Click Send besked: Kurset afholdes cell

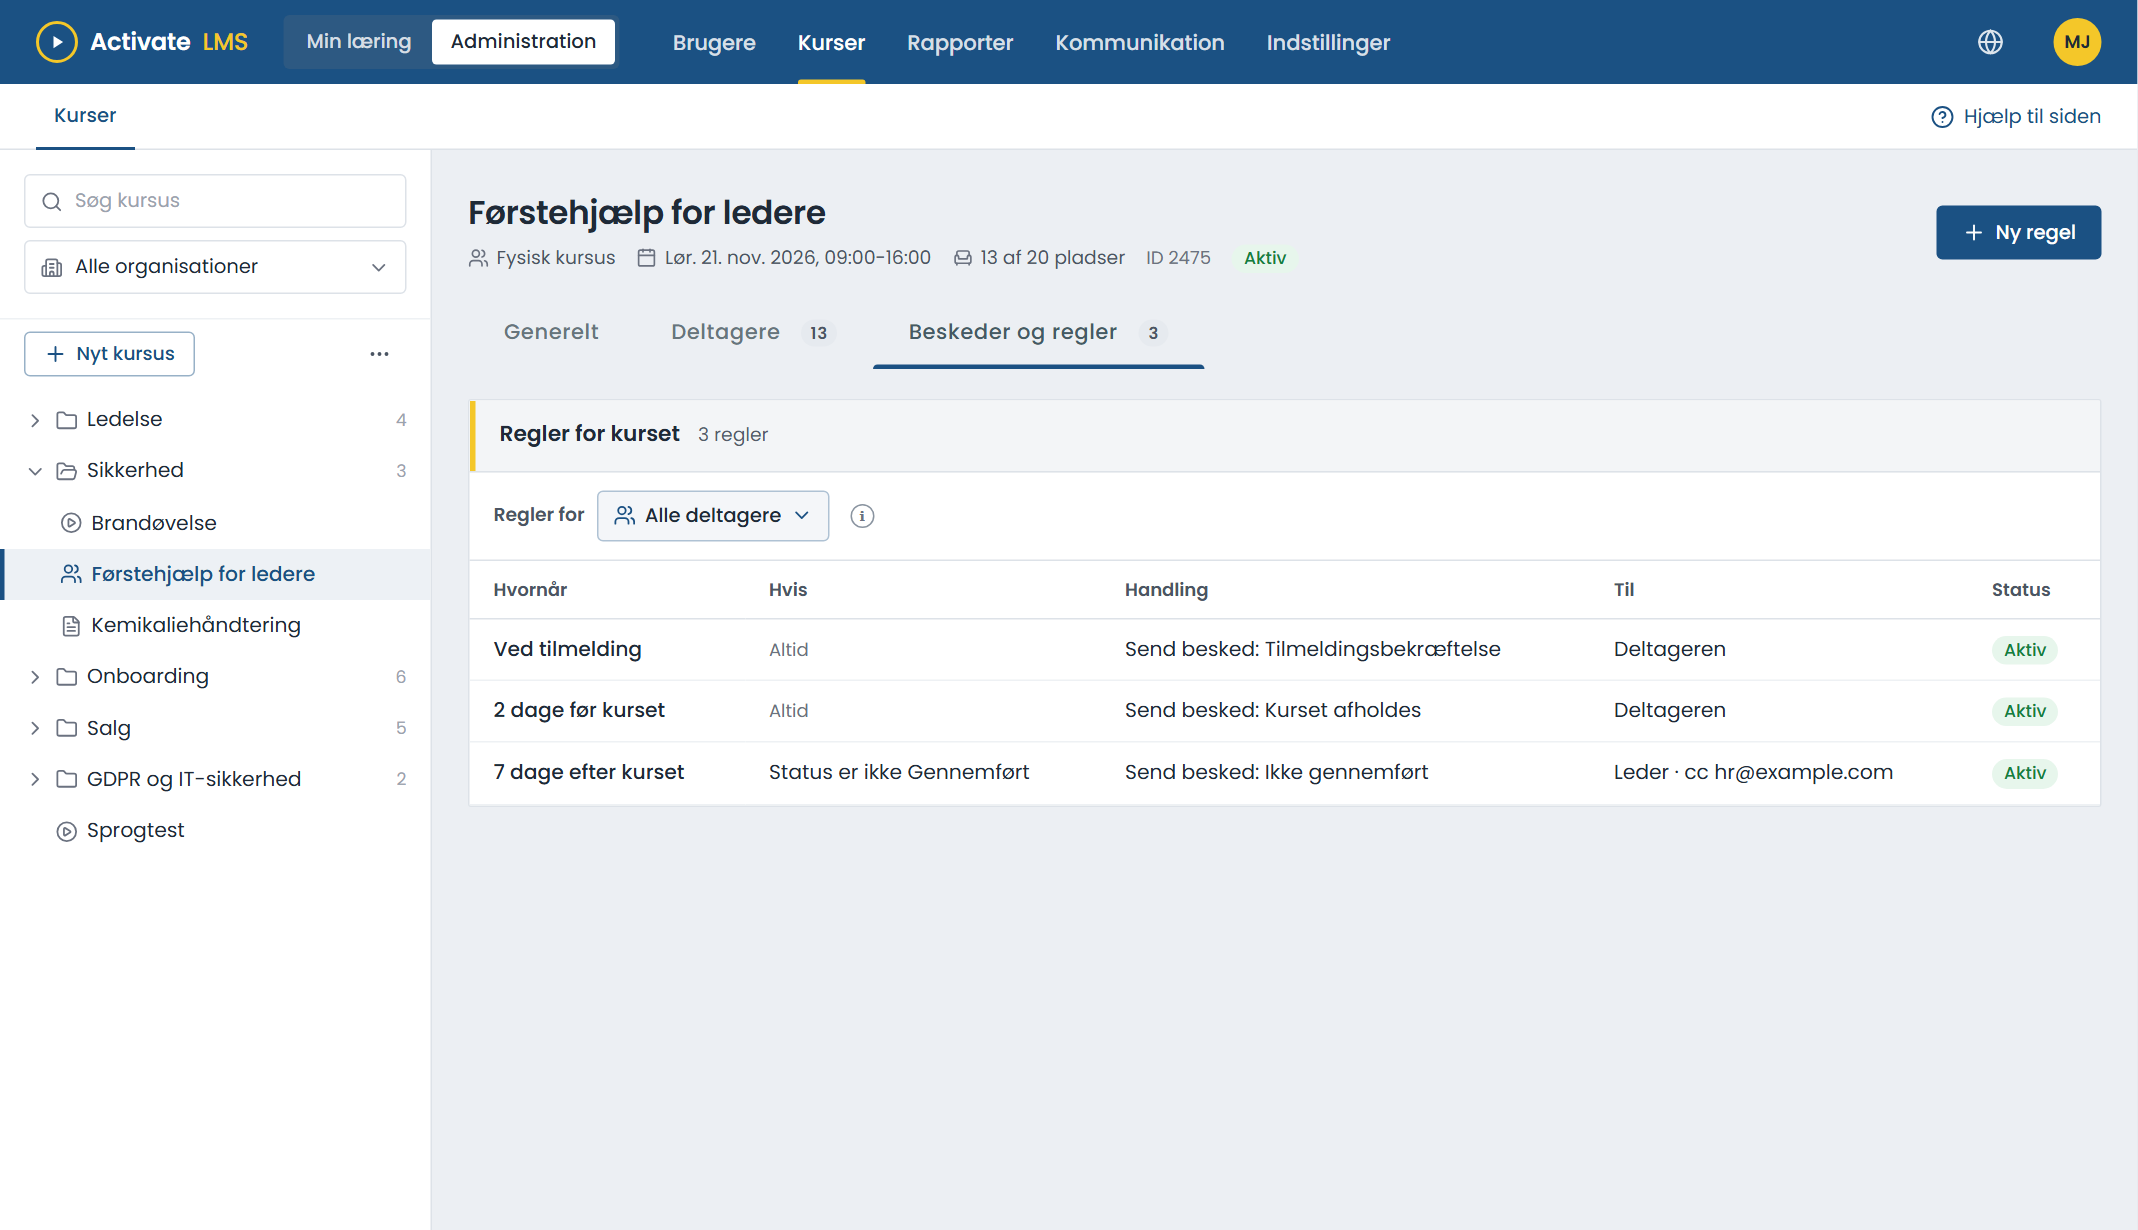(x=1272, y=710)
